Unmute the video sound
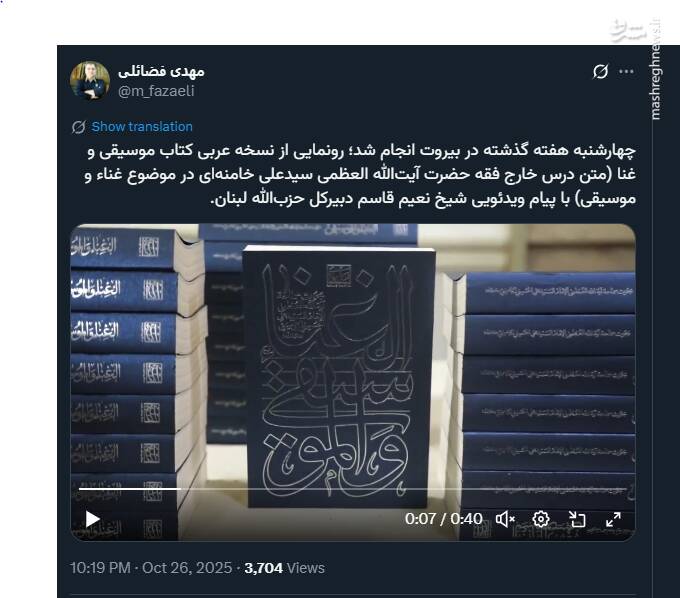 505,519
